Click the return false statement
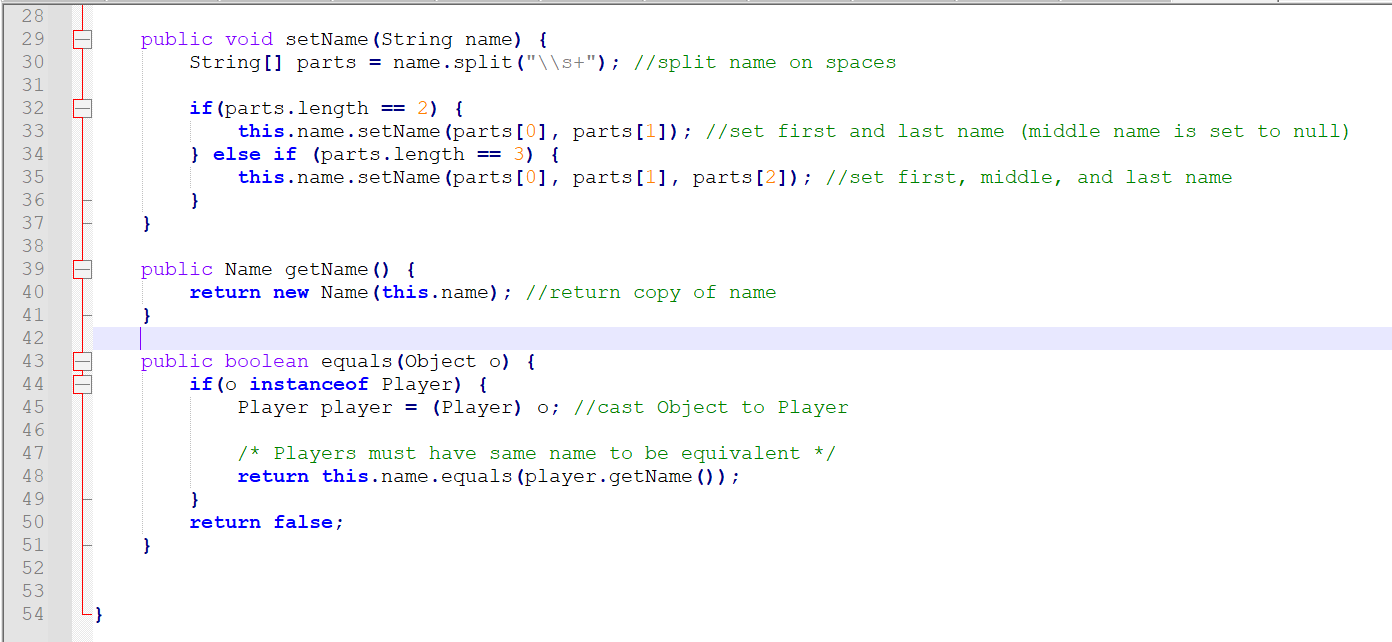Screen dimensions: 1392x642 [x=266, y=522]
